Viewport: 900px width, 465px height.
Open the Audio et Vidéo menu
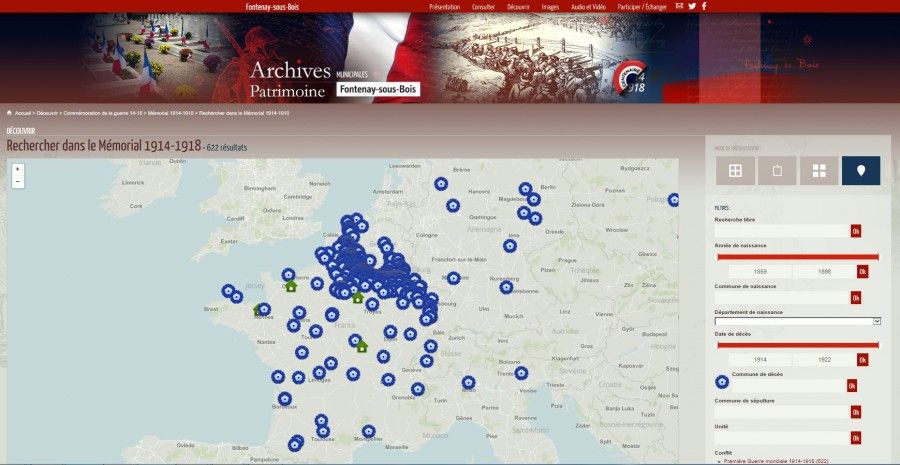click(588, 6)
